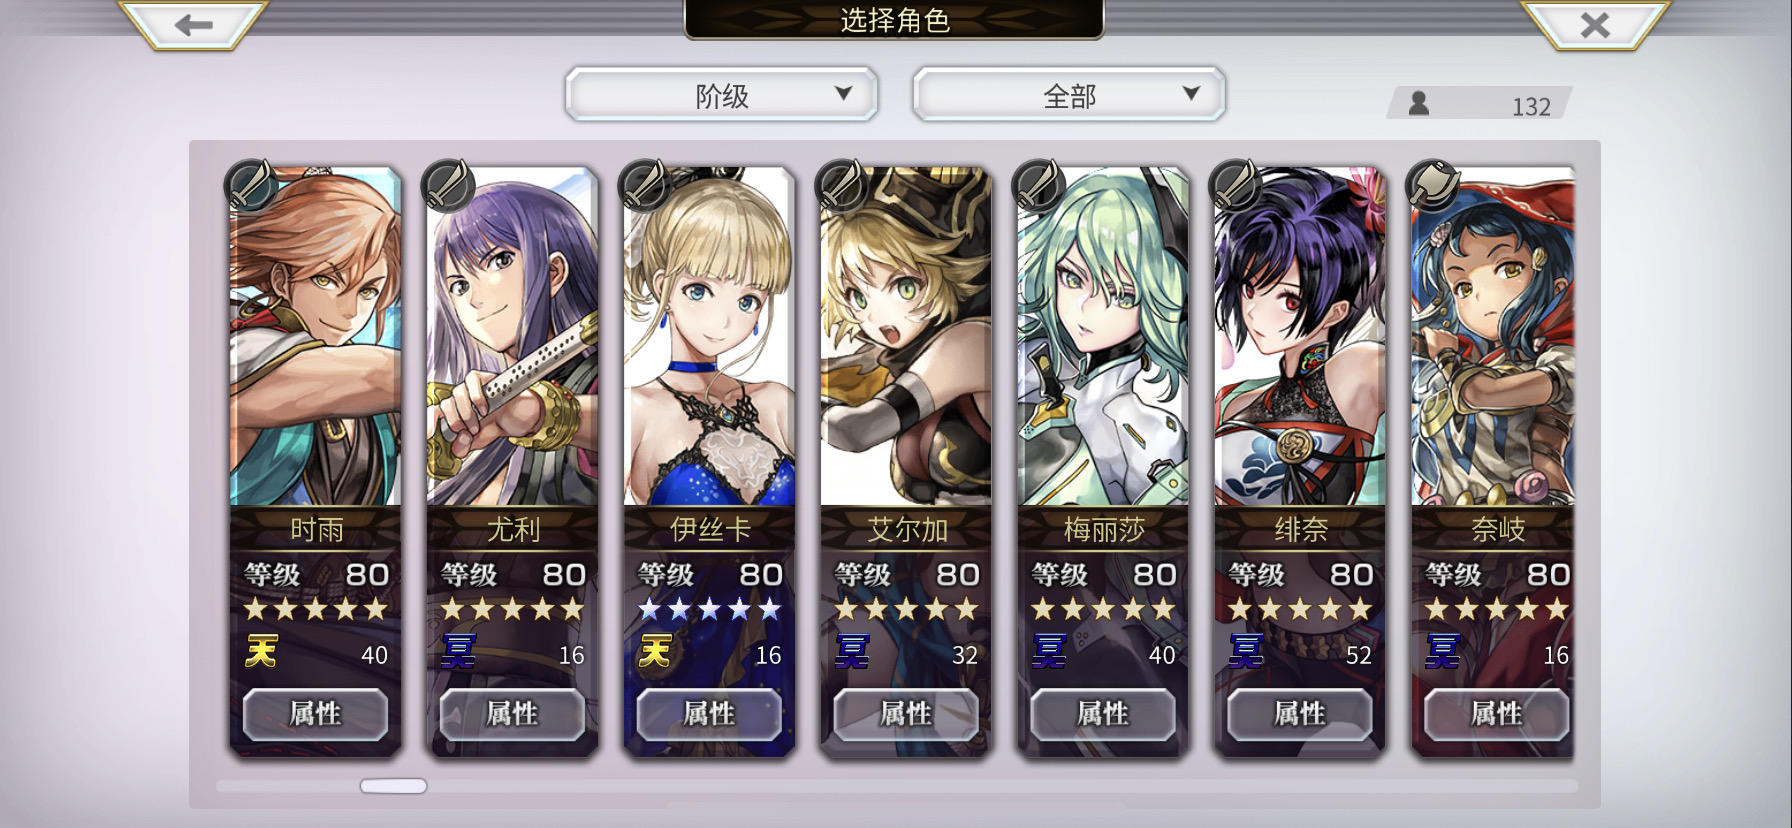Click the 奈岐 name label
This screenshot has height=828, width=1792.
(x=1497, y=529)
